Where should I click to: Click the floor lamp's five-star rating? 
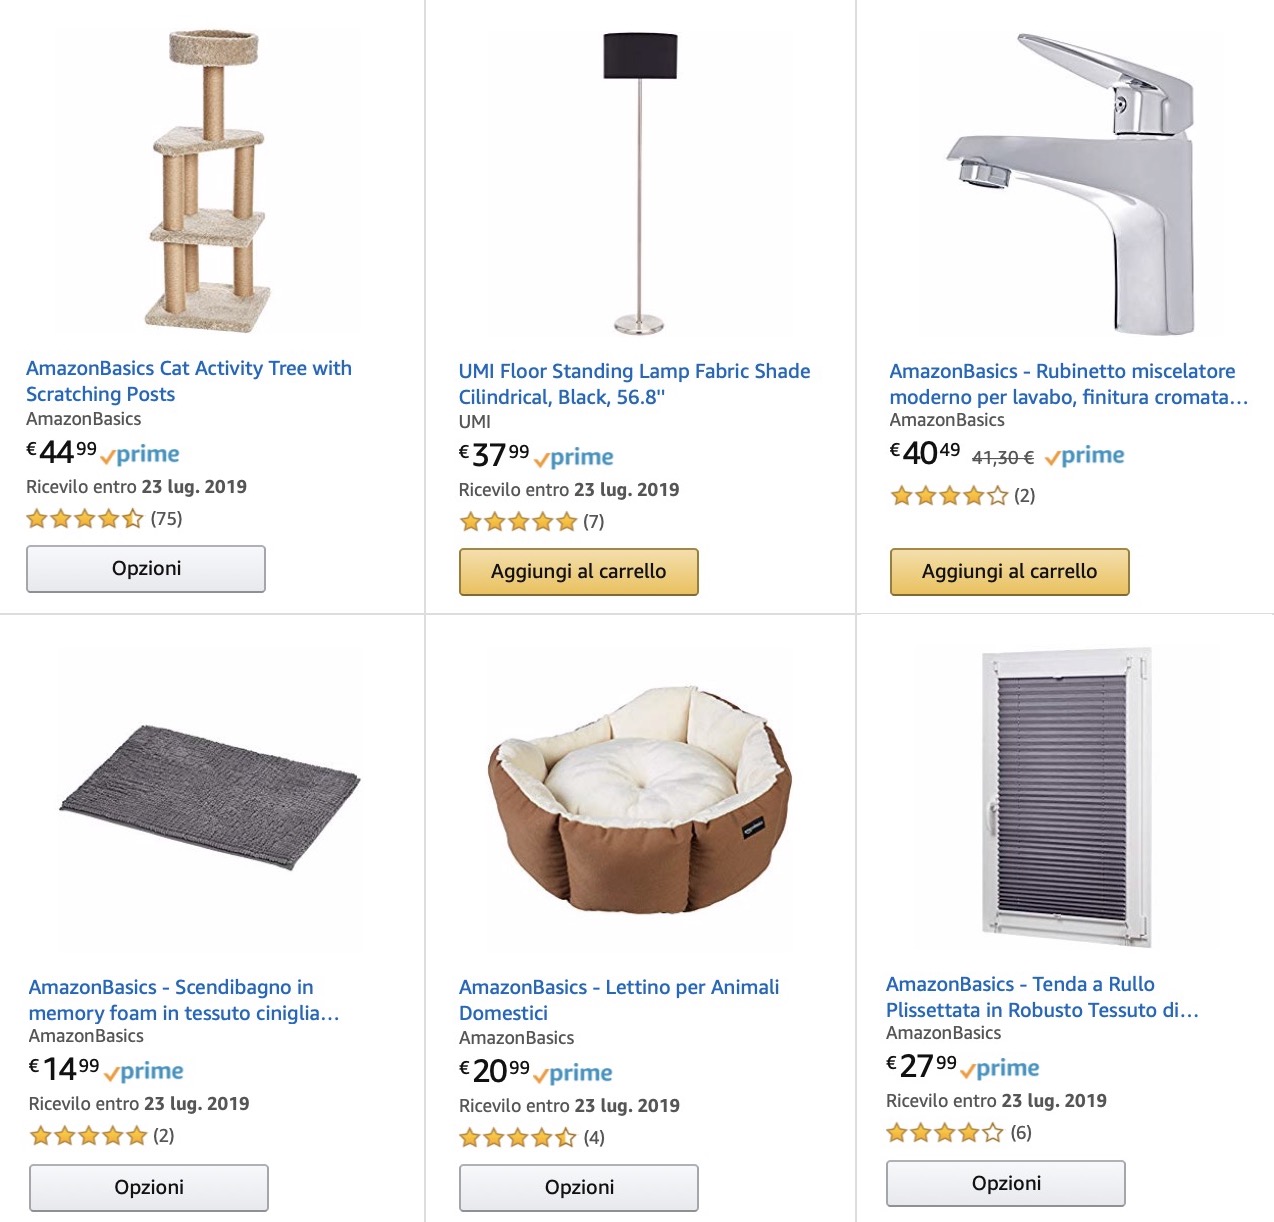(x=518, y=522)
